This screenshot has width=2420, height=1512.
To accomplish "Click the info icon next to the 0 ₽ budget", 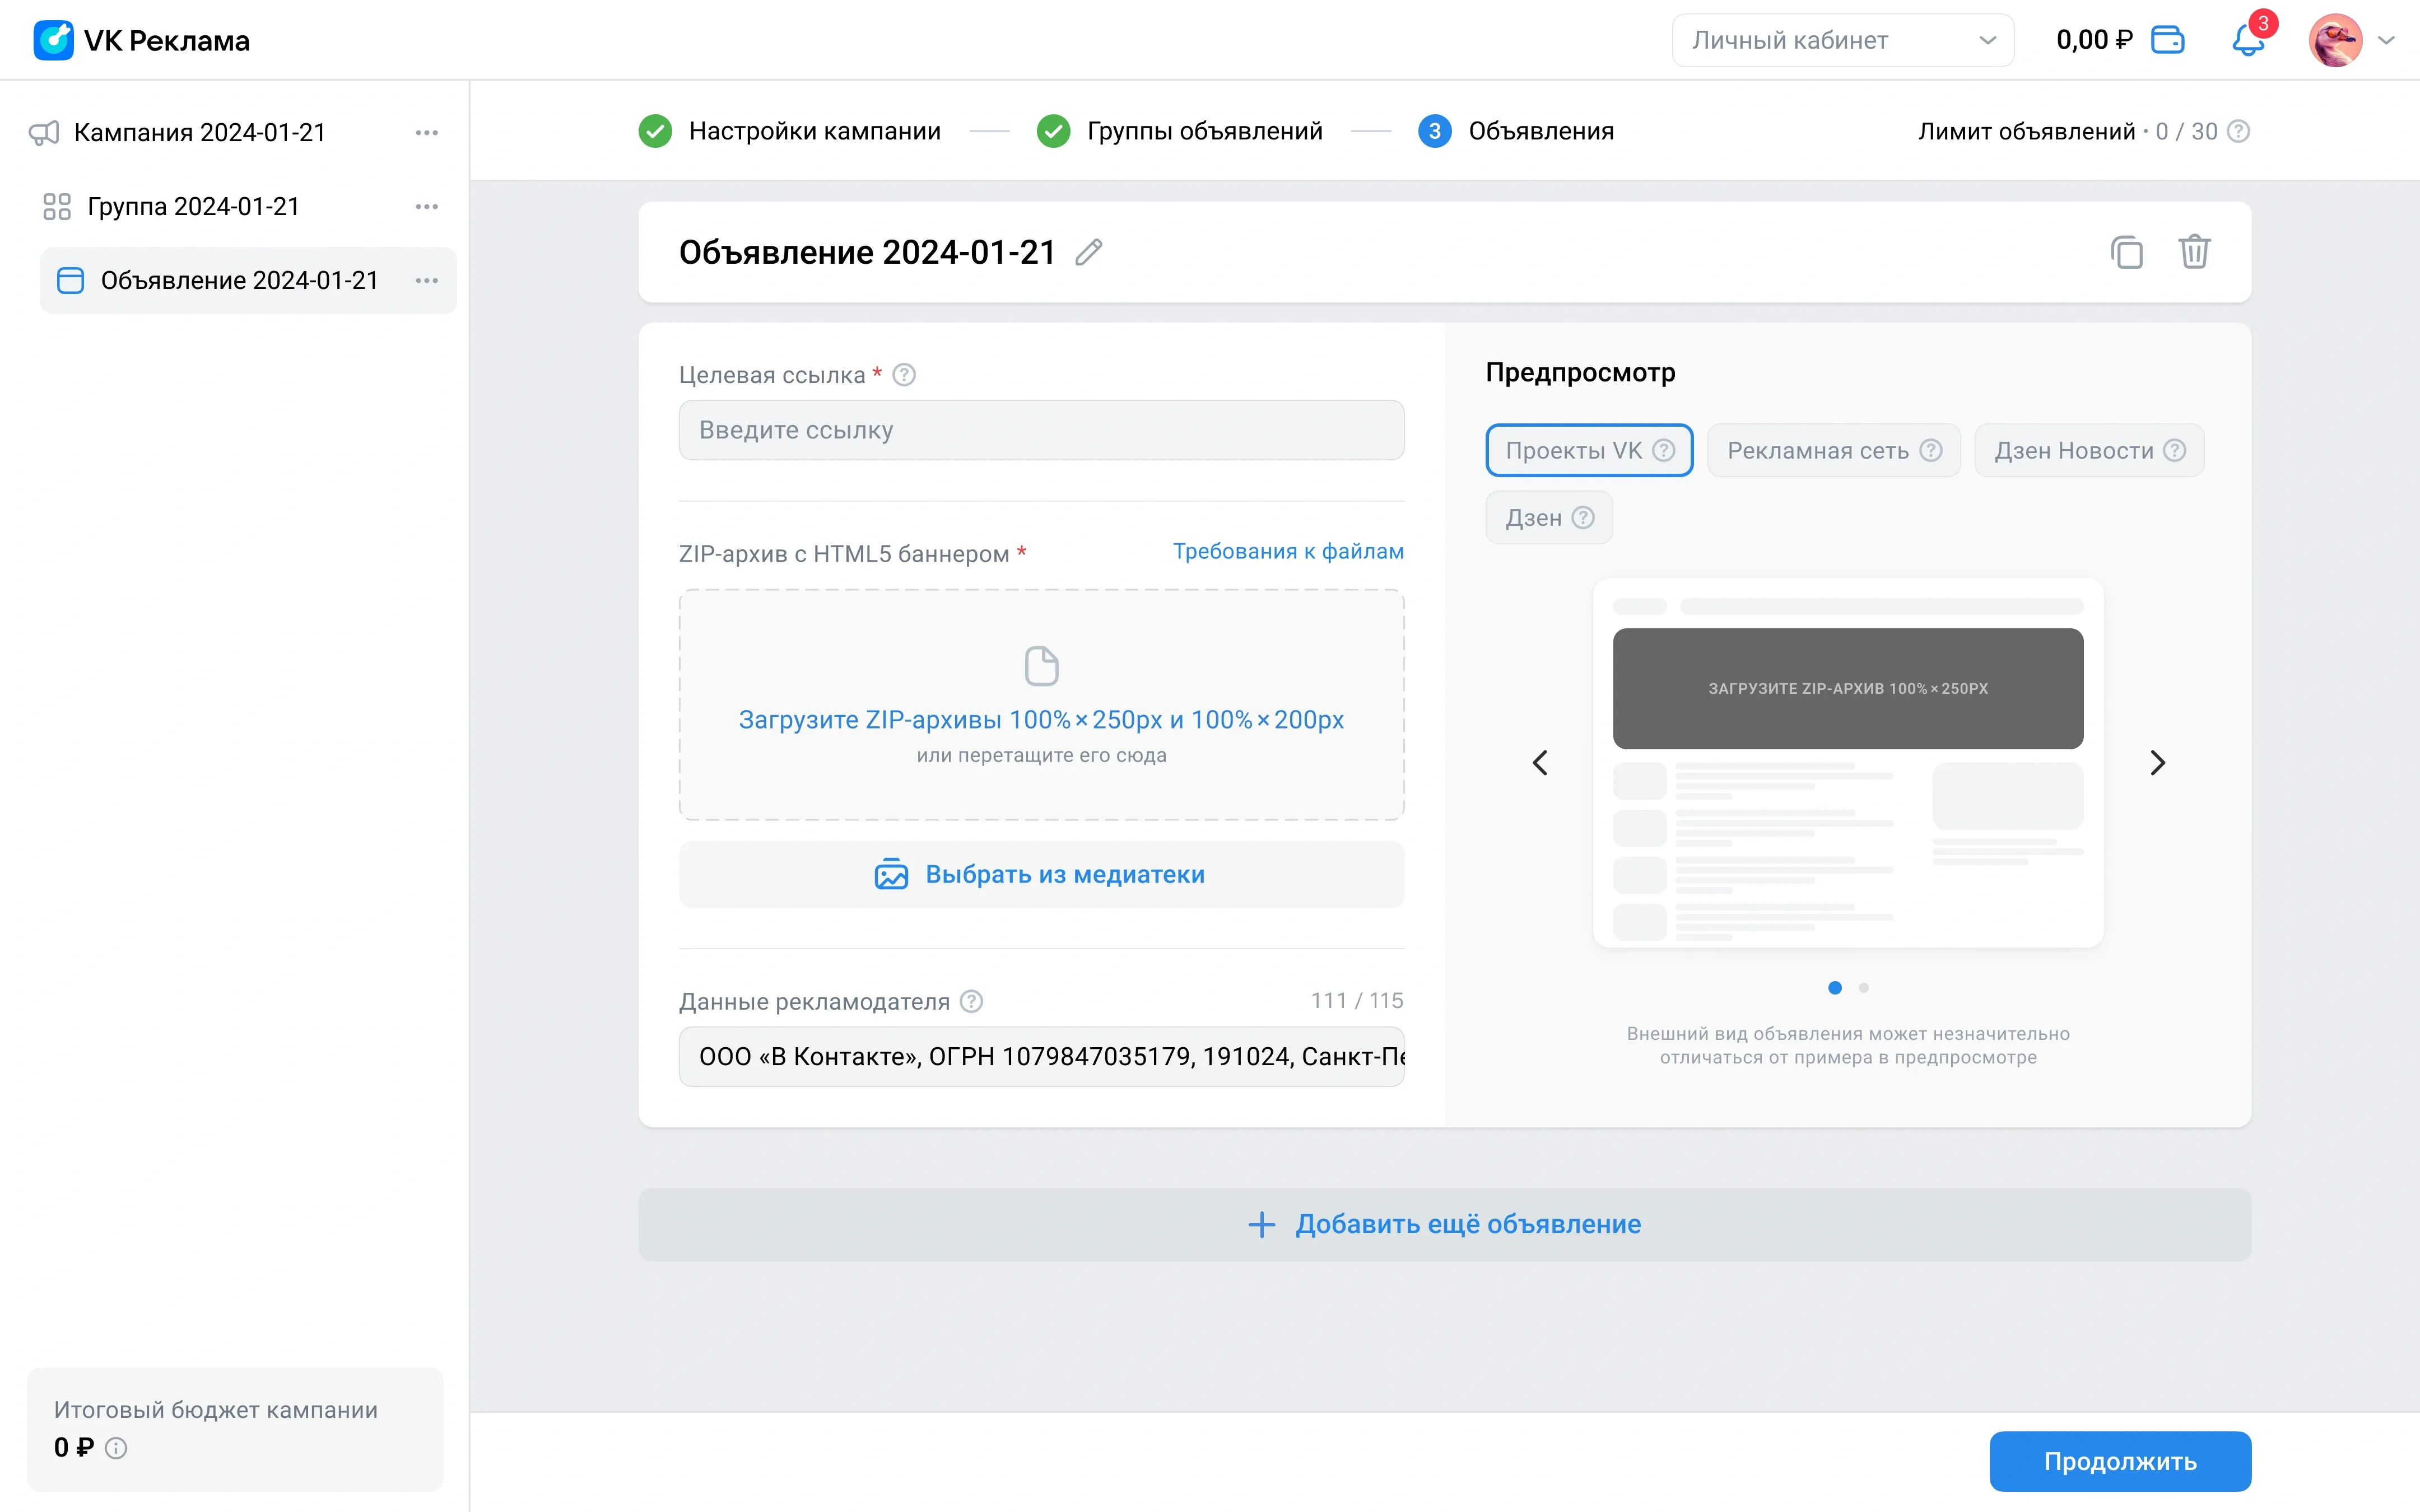I will pos(116,1448).
